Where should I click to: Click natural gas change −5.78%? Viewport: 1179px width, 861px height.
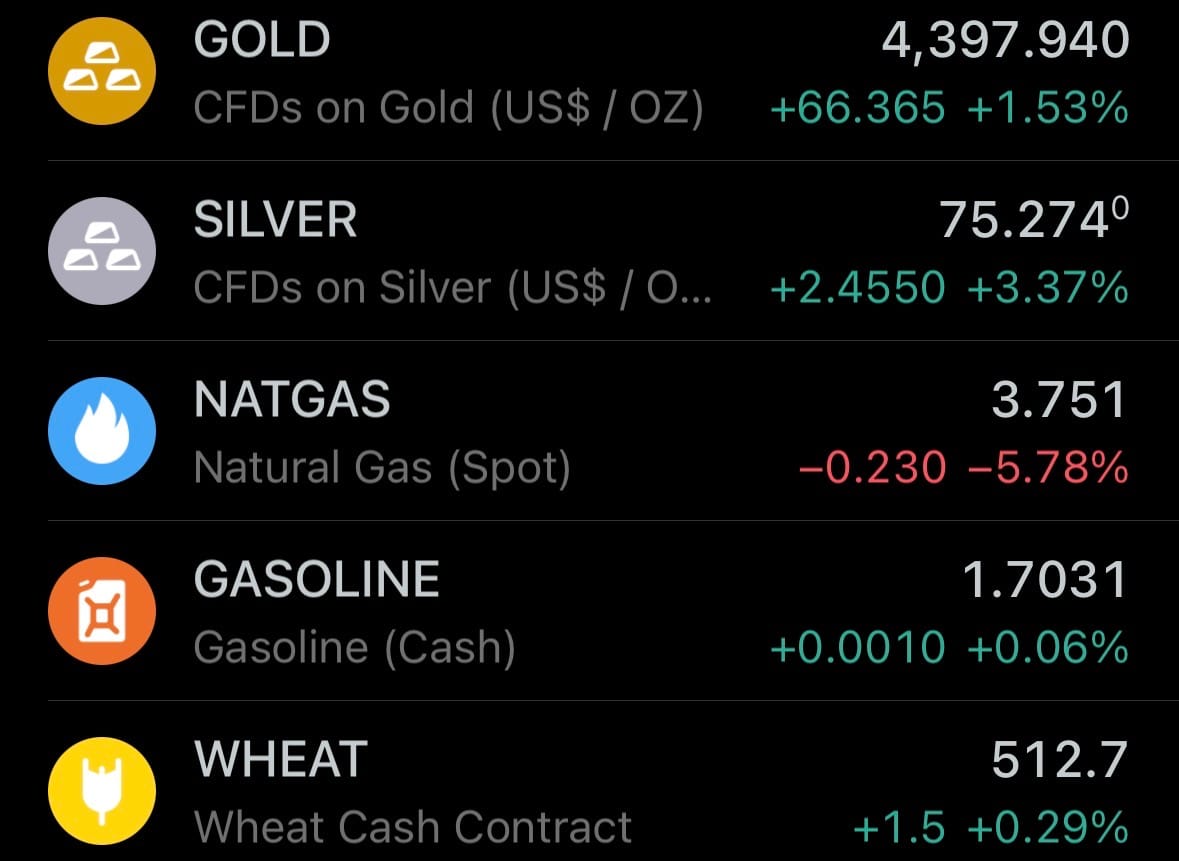pos(1048,467)
